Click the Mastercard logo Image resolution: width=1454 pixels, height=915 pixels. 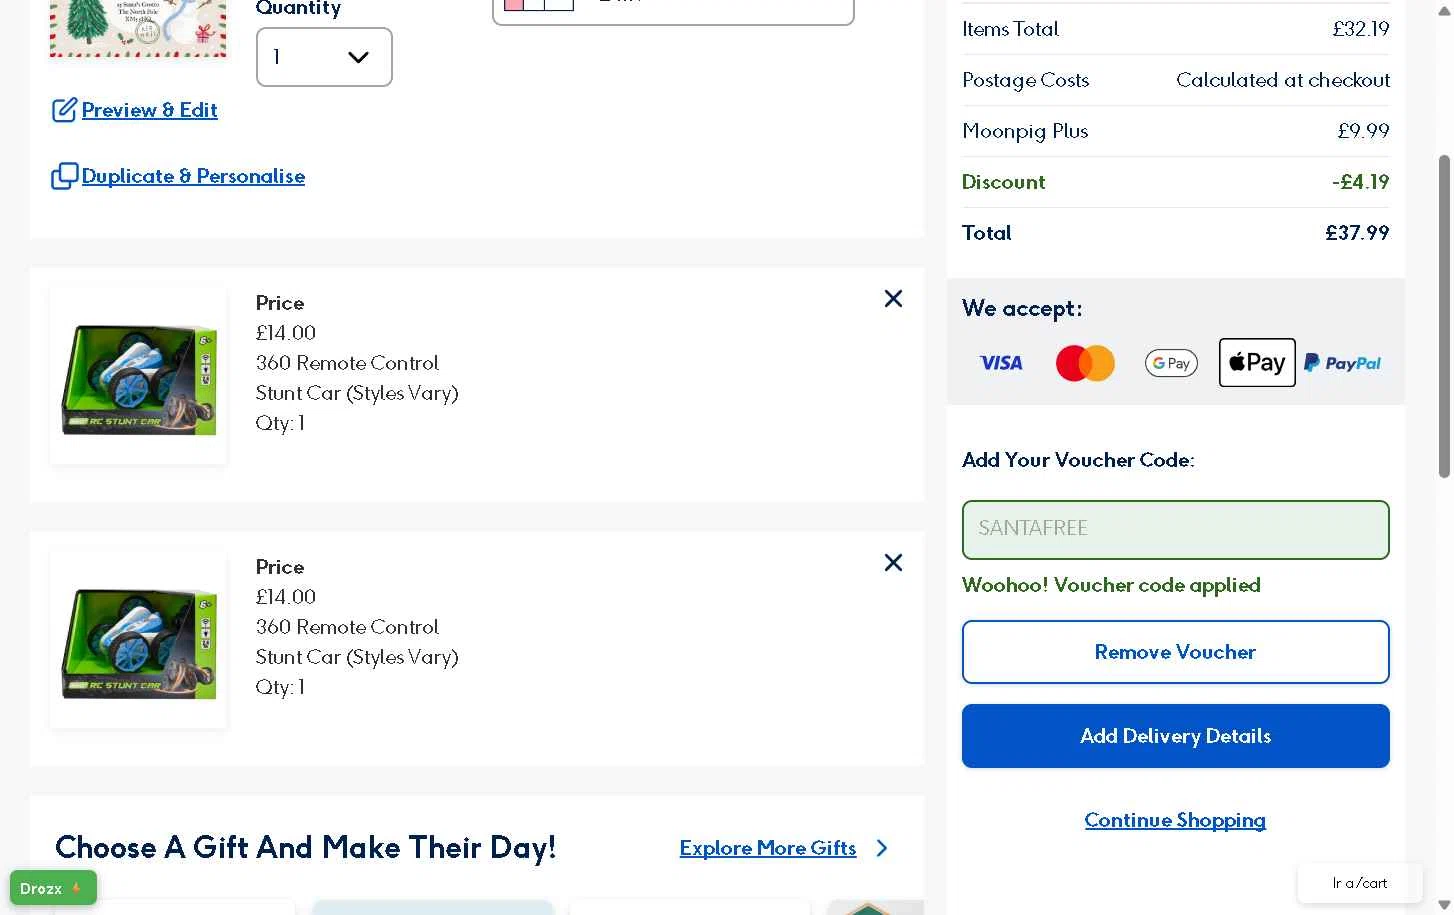pos(1085,363)
